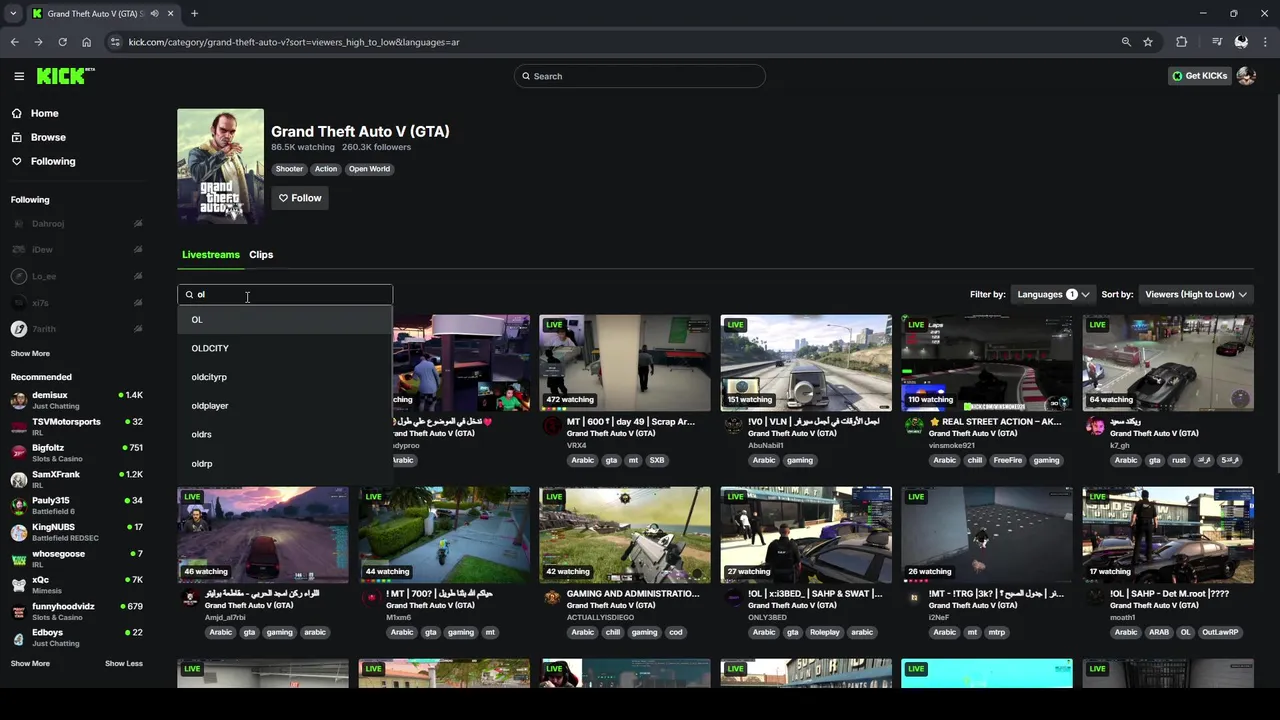
Task: Open the browser extensions puzzle icon
Action: [1182, 42]
